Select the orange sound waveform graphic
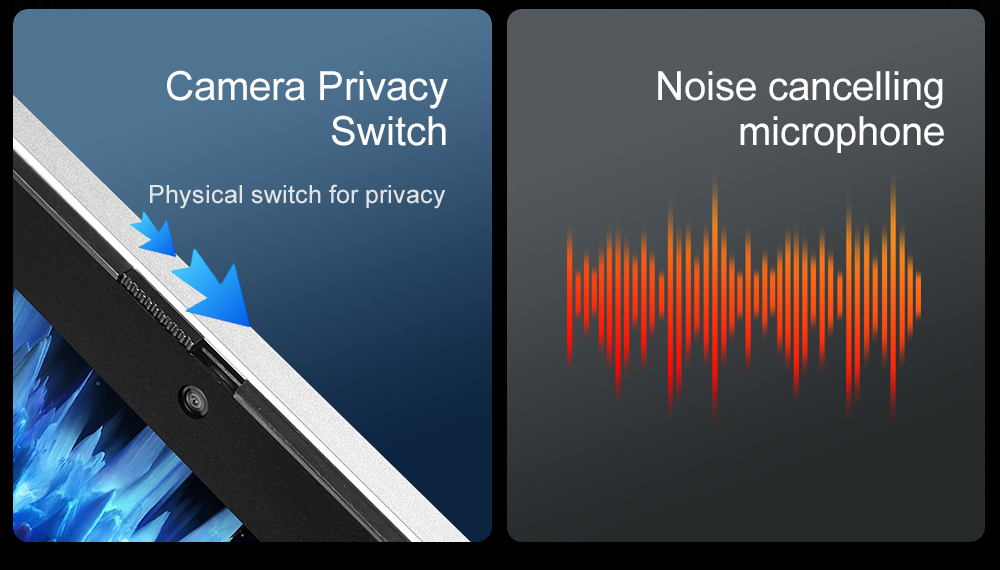 pos(744,297)
